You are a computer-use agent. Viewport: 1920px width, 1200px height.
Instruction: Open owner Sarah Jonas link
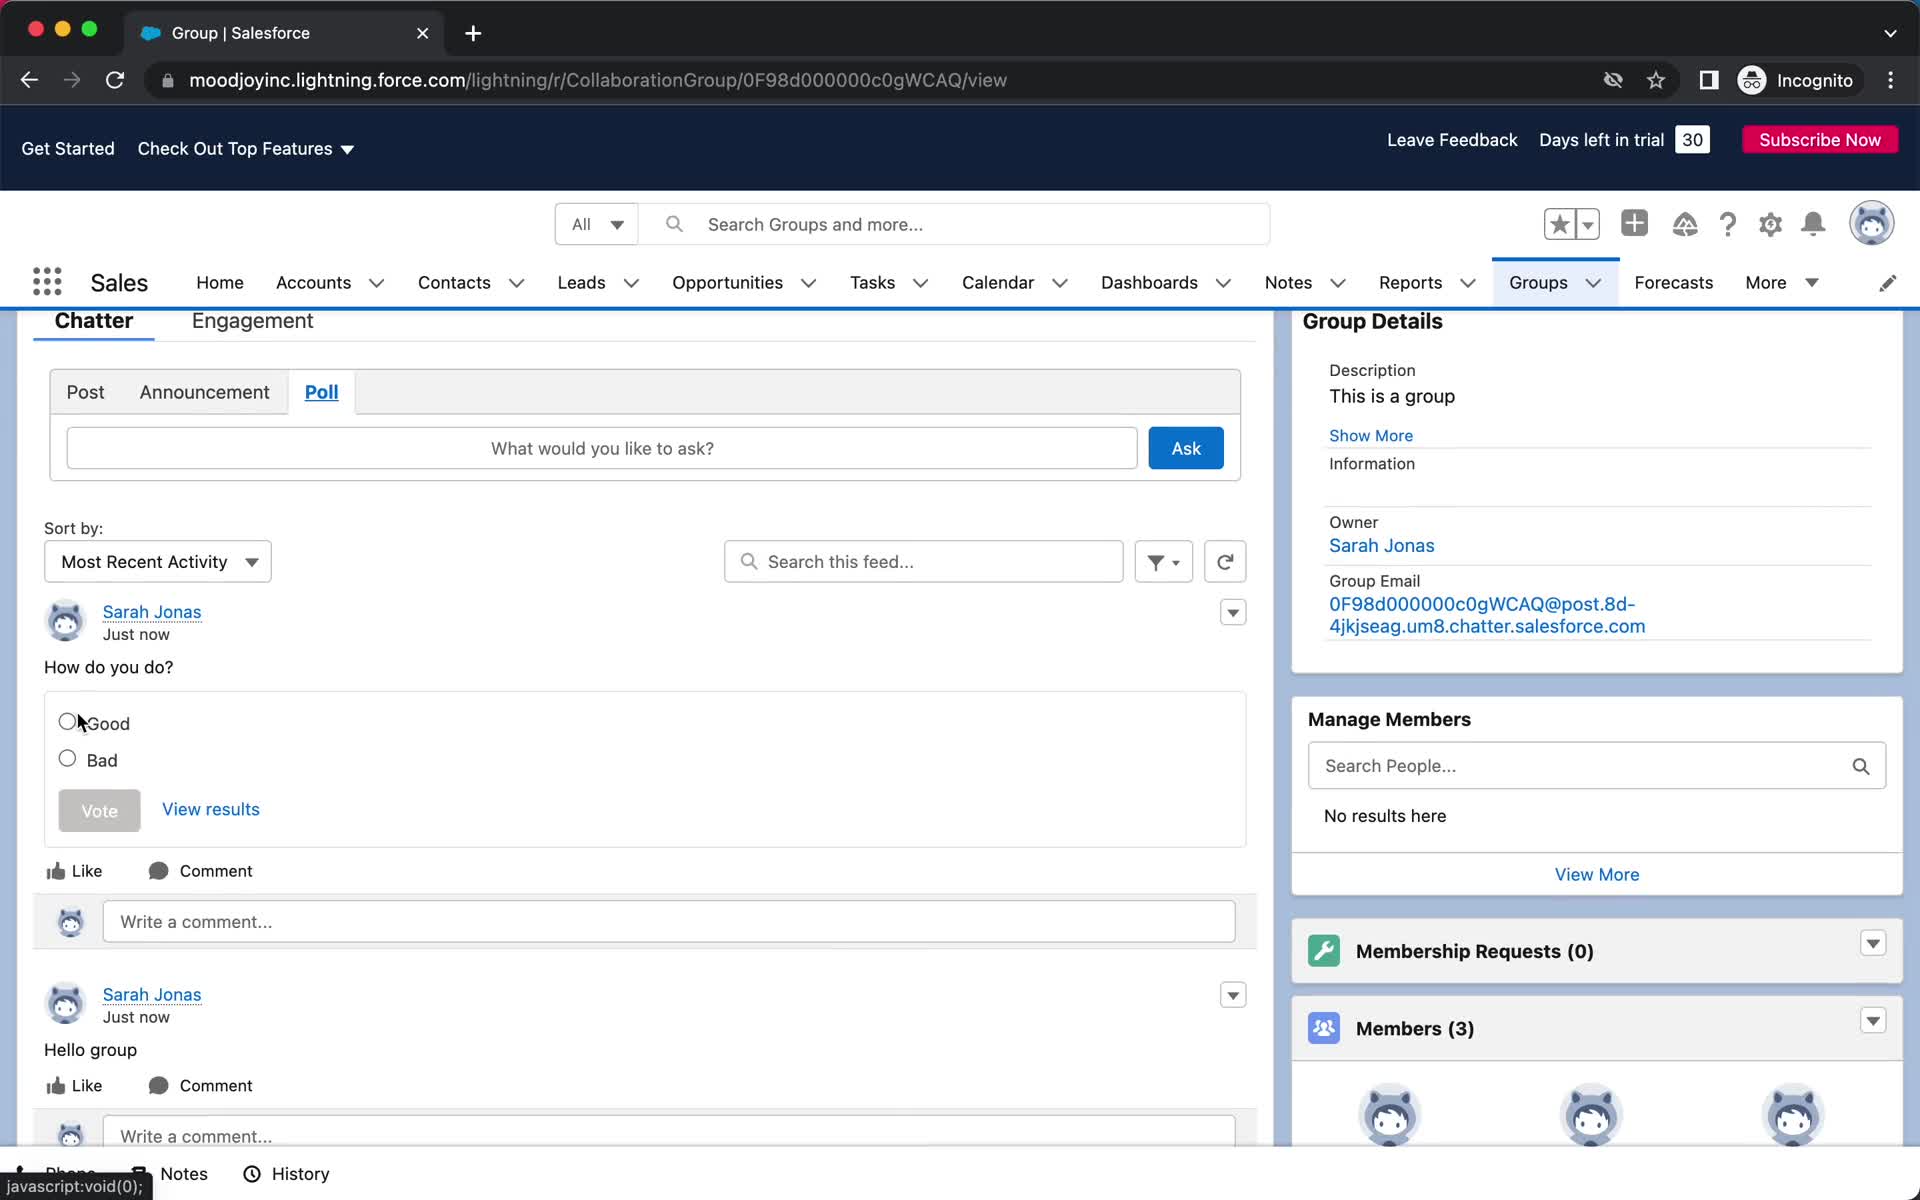1381,546
